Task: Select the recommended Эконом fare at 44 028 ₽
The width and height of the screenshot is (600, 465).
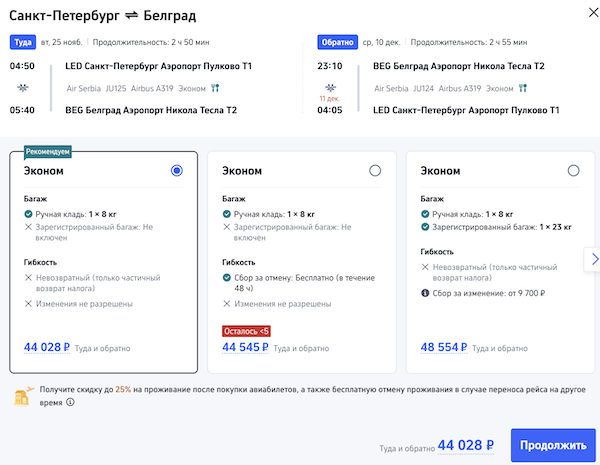Action: pos(177,171)
